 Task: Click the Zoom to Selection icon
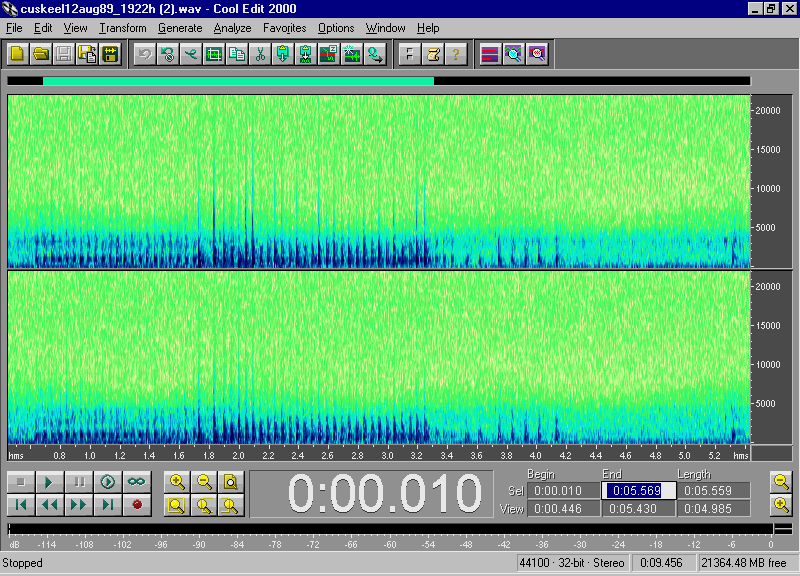(177, 505)
